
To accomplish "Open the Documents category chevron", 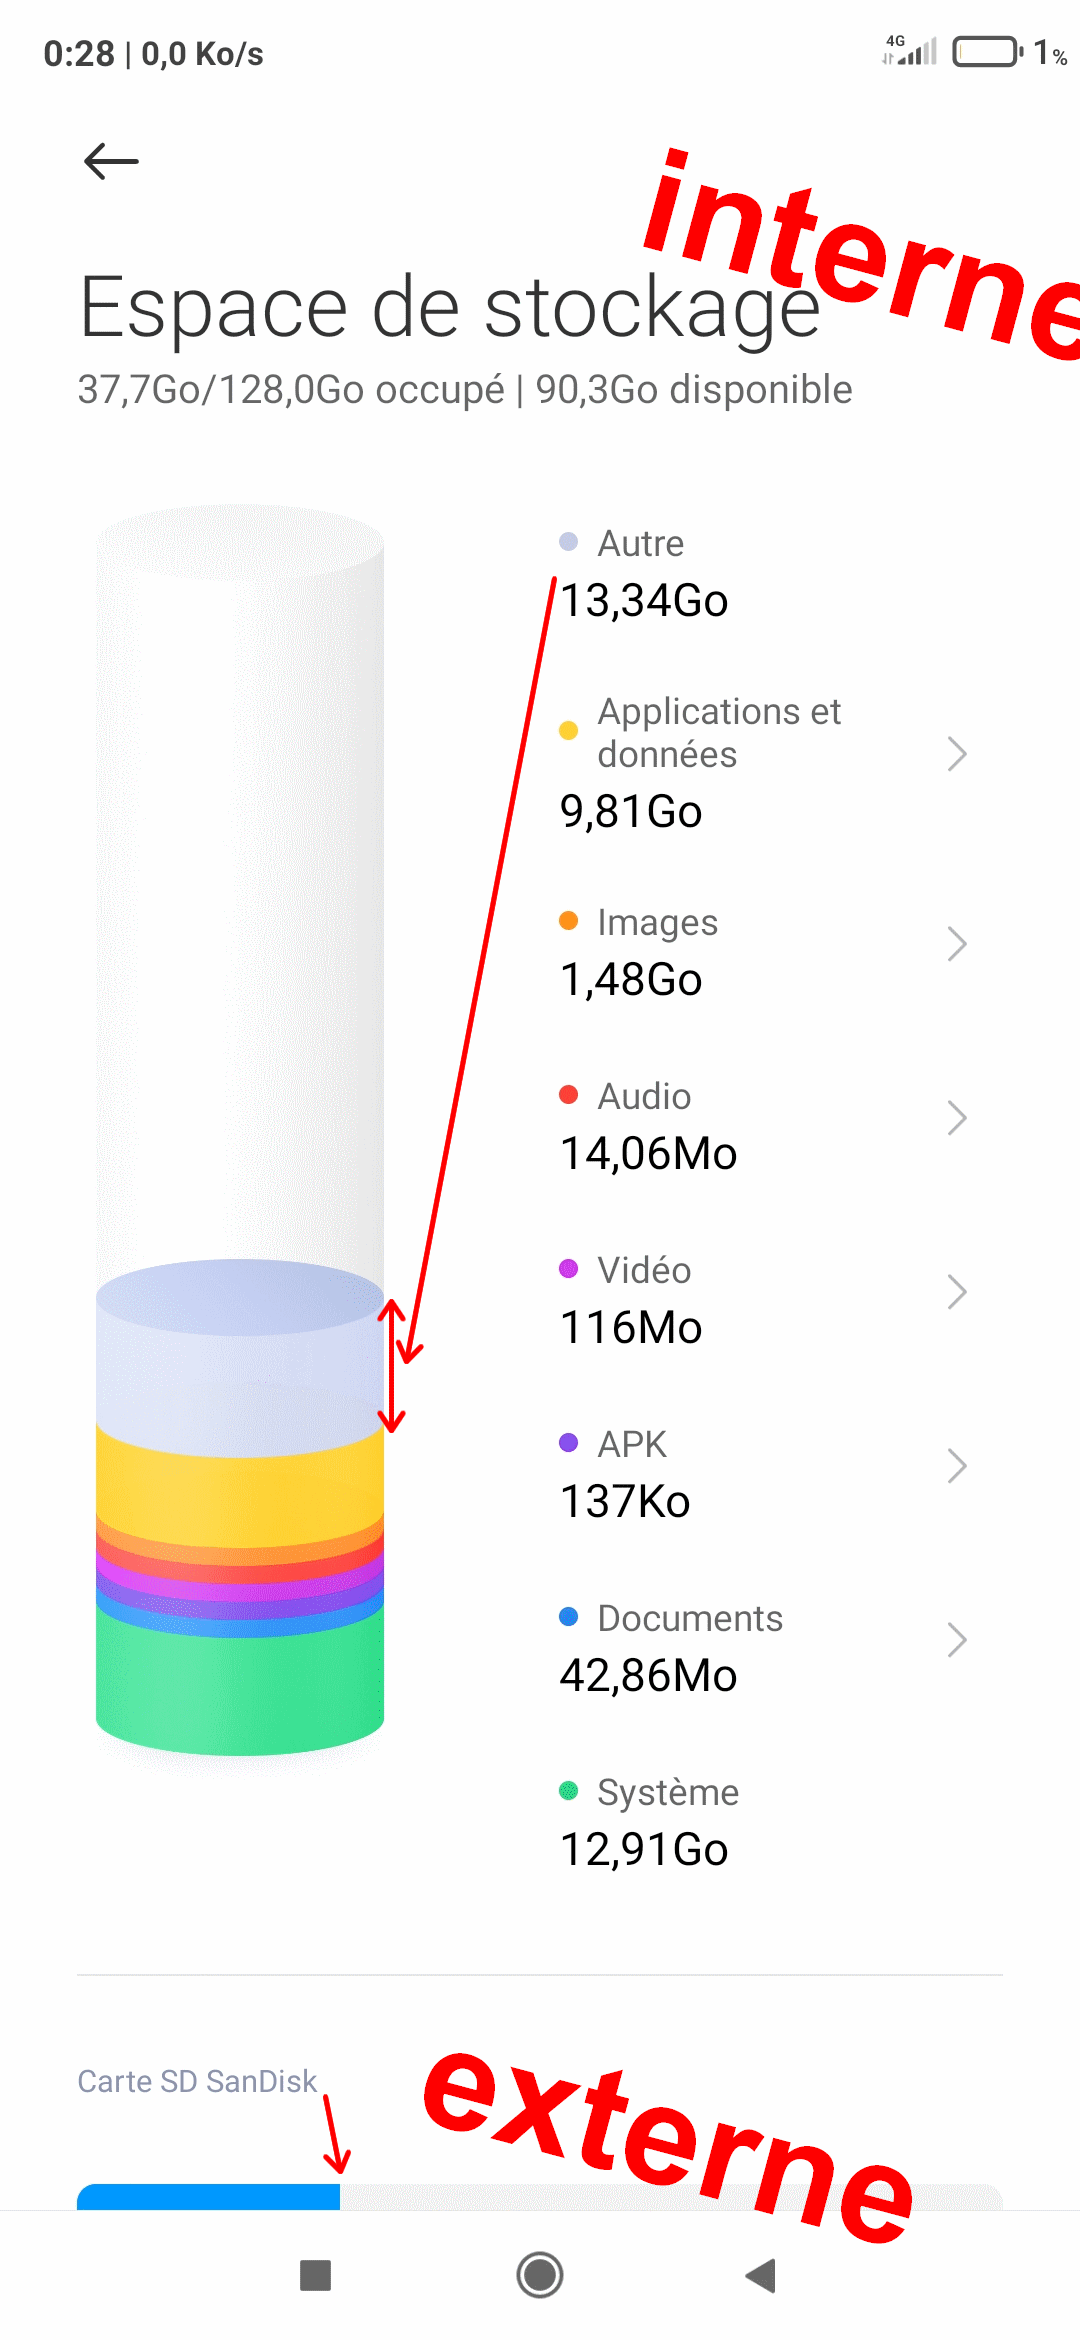I will [x=957, y=1640].
